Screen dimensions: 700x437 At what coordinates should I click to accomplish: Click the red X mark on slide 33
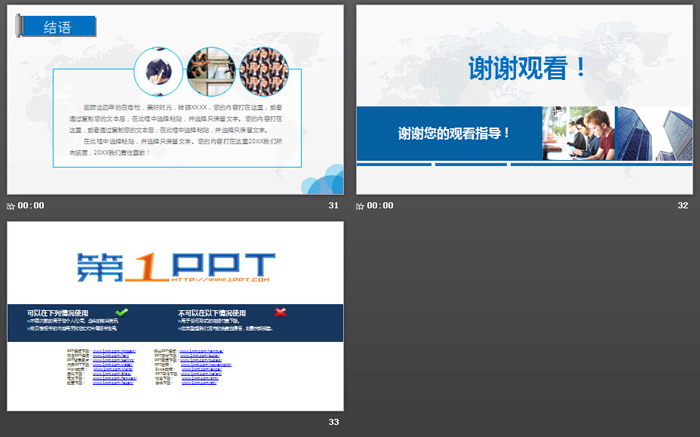[280, 312]
